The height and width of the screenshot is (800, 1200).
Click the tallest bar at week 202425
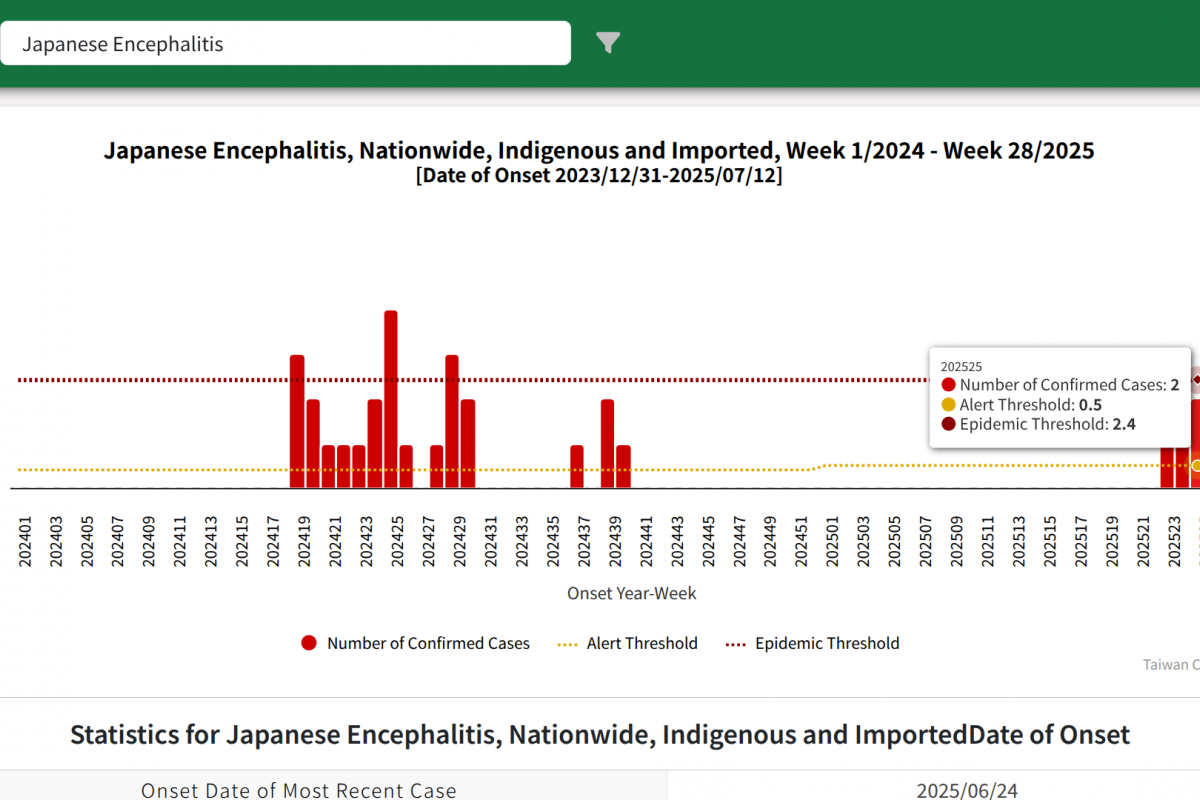pyautogui.click(x=391, y=399)
